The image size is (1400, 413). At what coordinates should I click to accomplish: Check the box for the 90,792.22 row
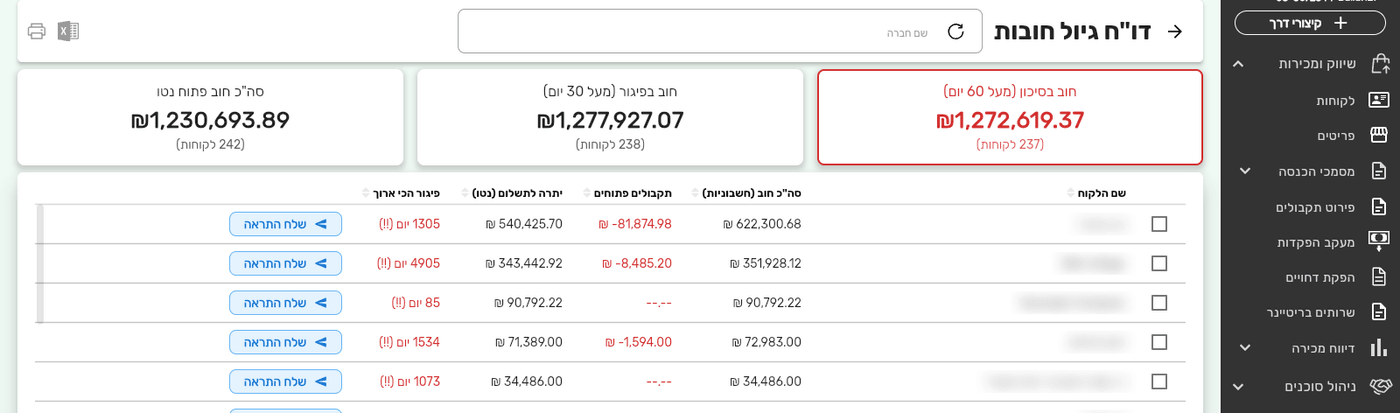(1159, 303)
